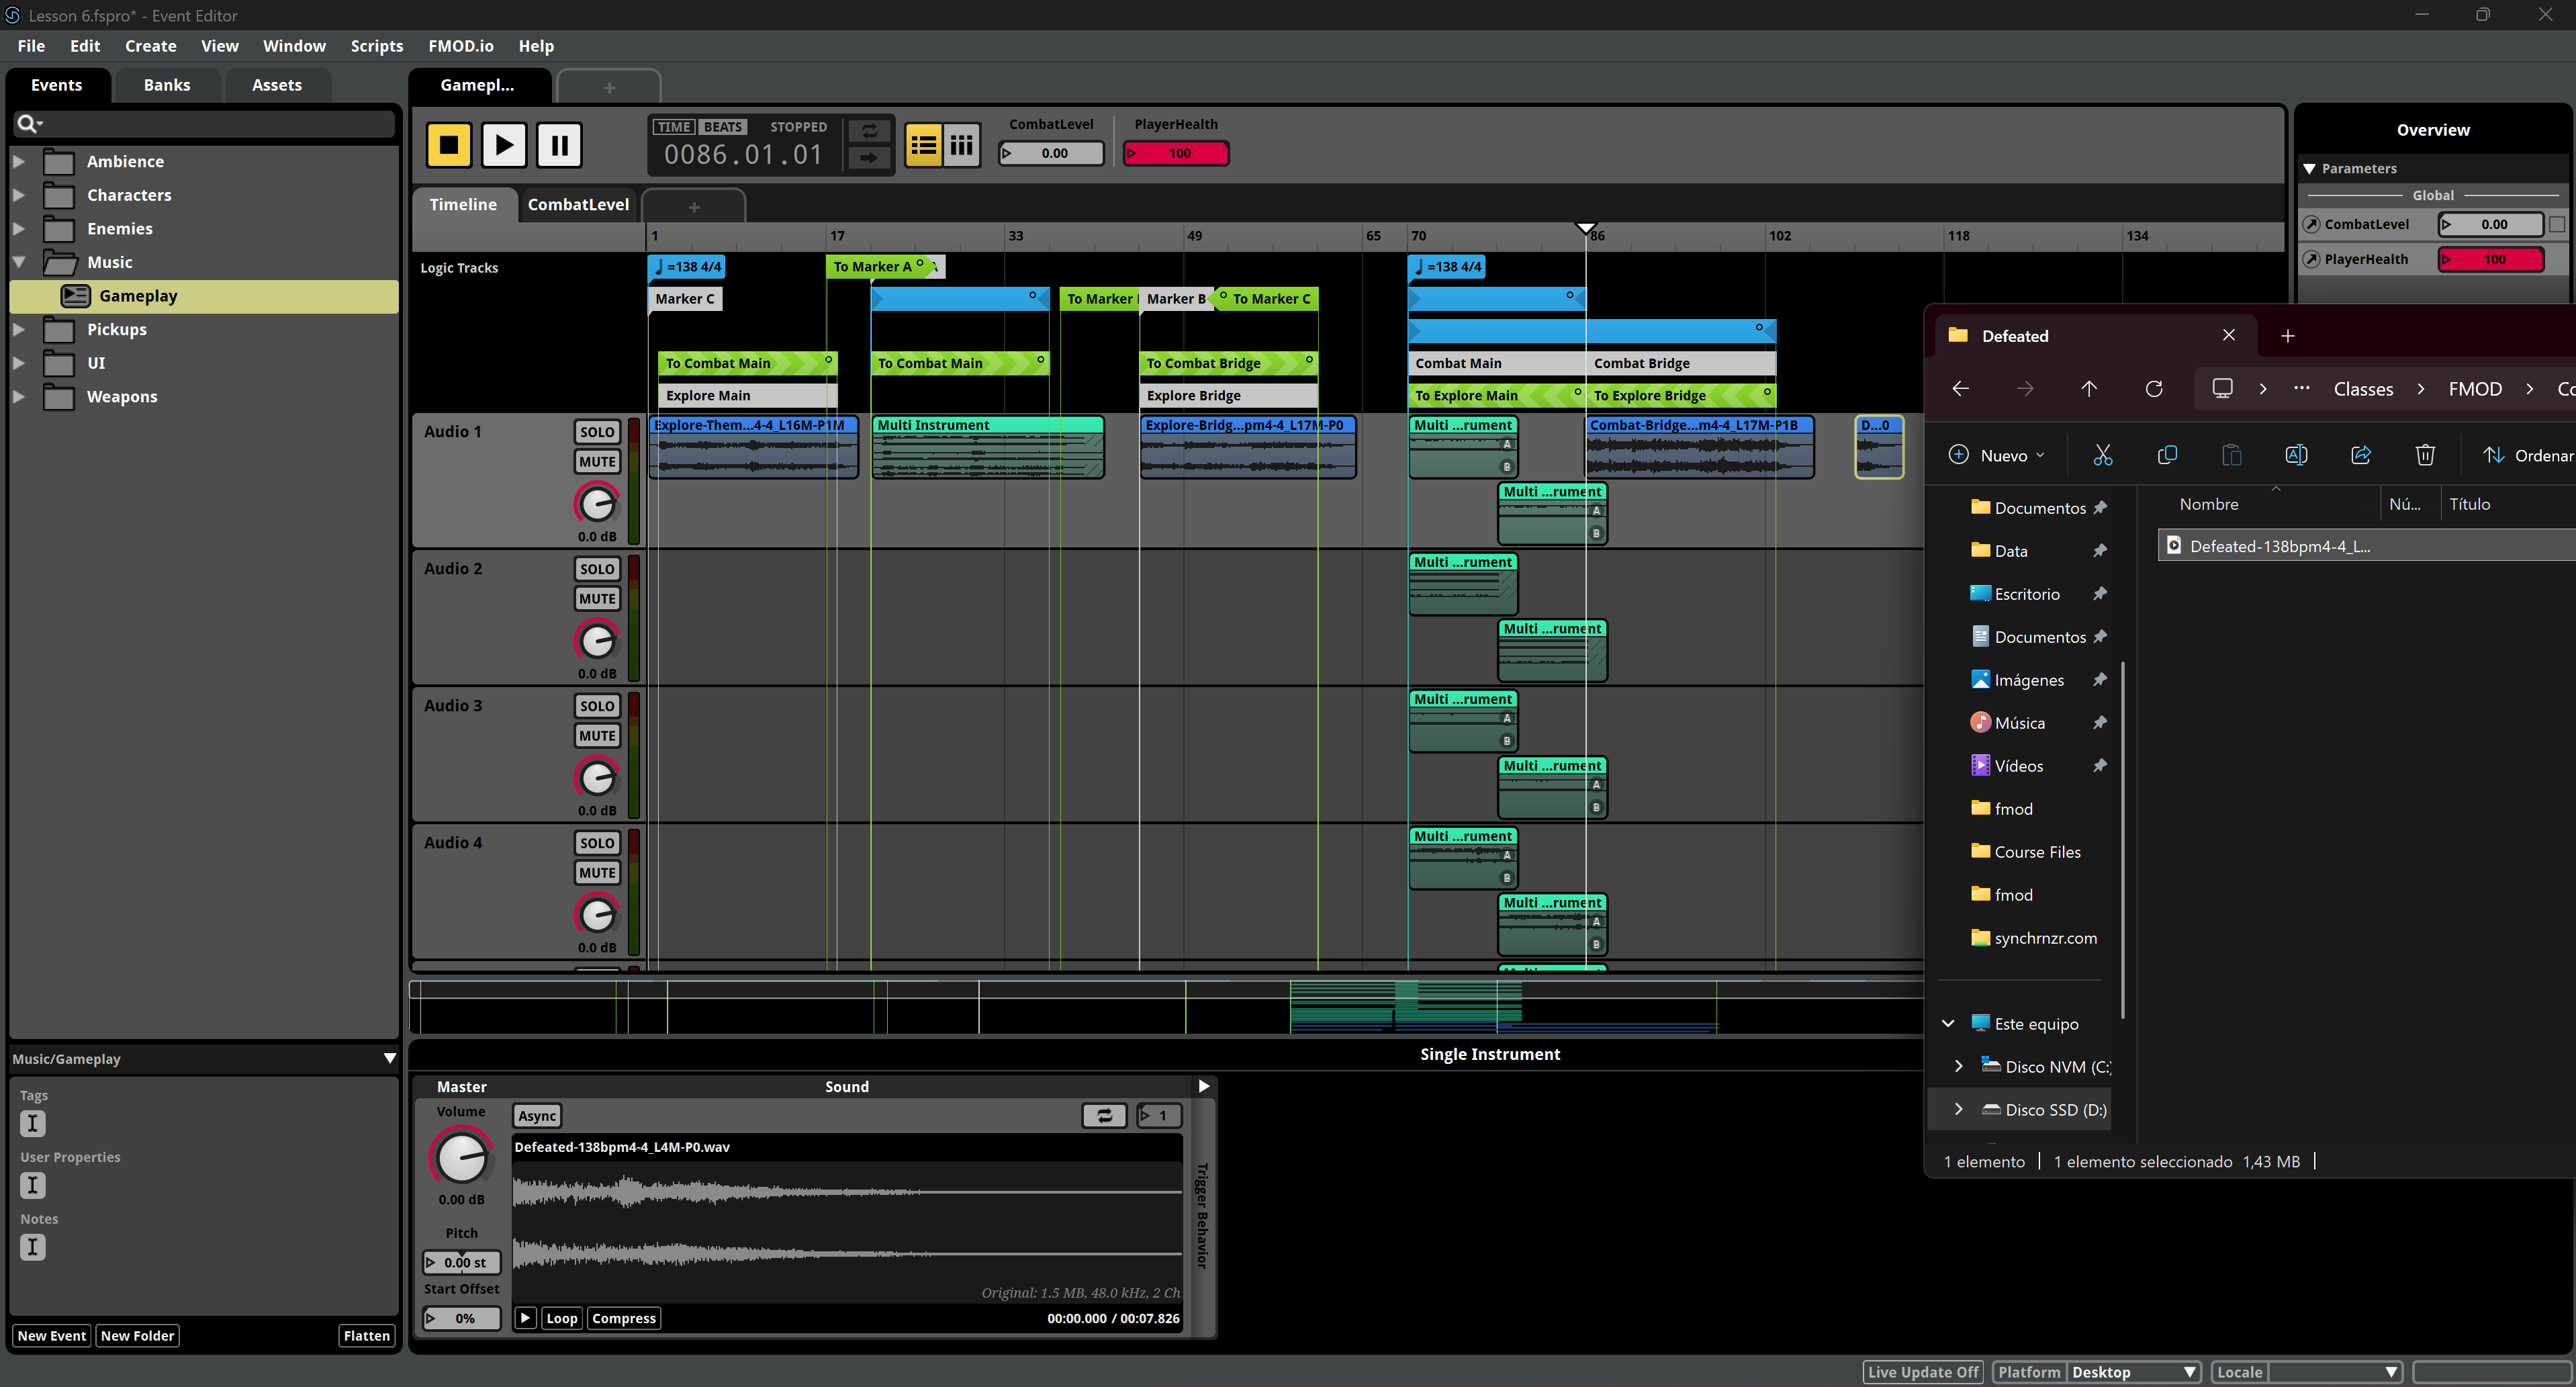
Task: Adjust Audio 1 track volume knob
Action: pyautogui.click(x=597, y=504)
